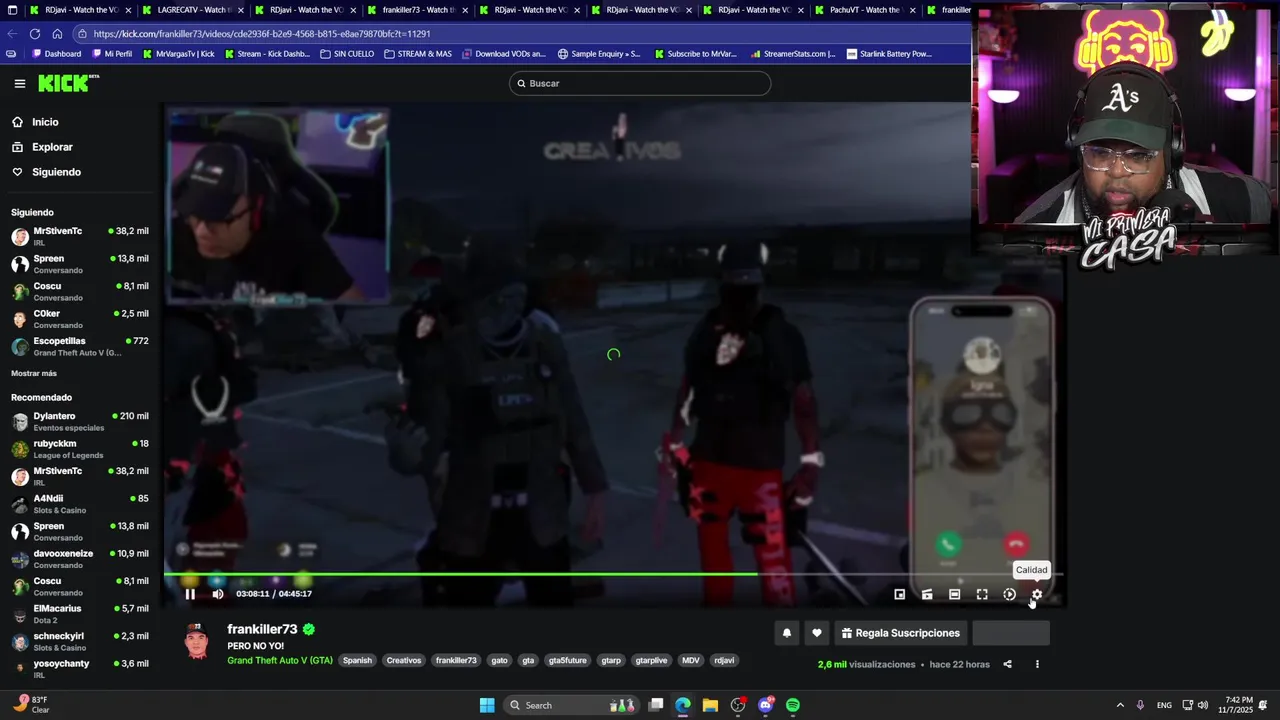Open Dashboard bookmark

[57, 54]
